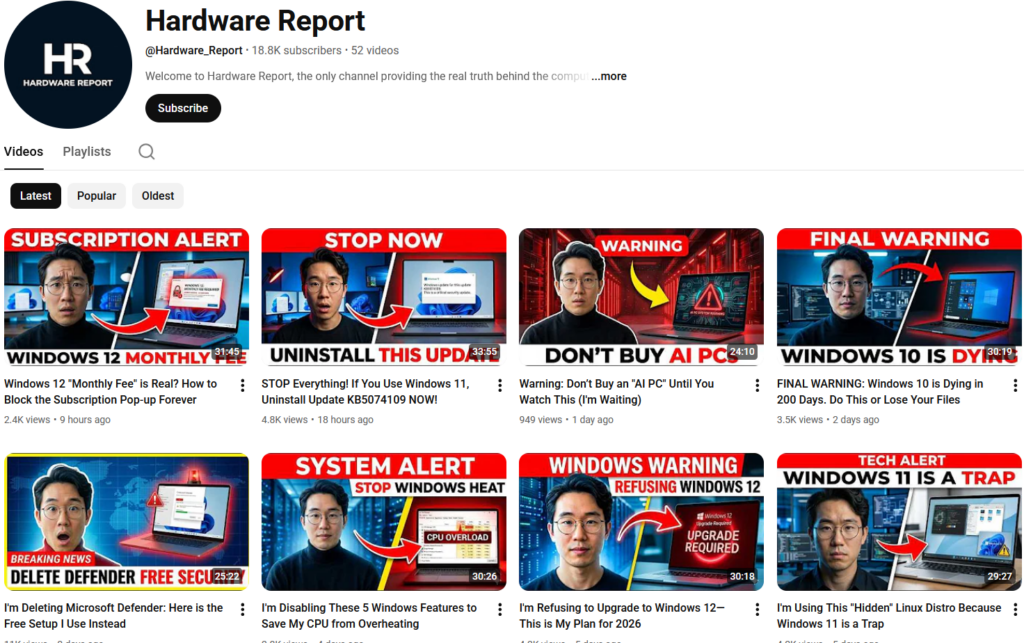This screenshot has width=1024, height=643.
Task: Switch sorting to Popular videos
Action: click(97, 196)
